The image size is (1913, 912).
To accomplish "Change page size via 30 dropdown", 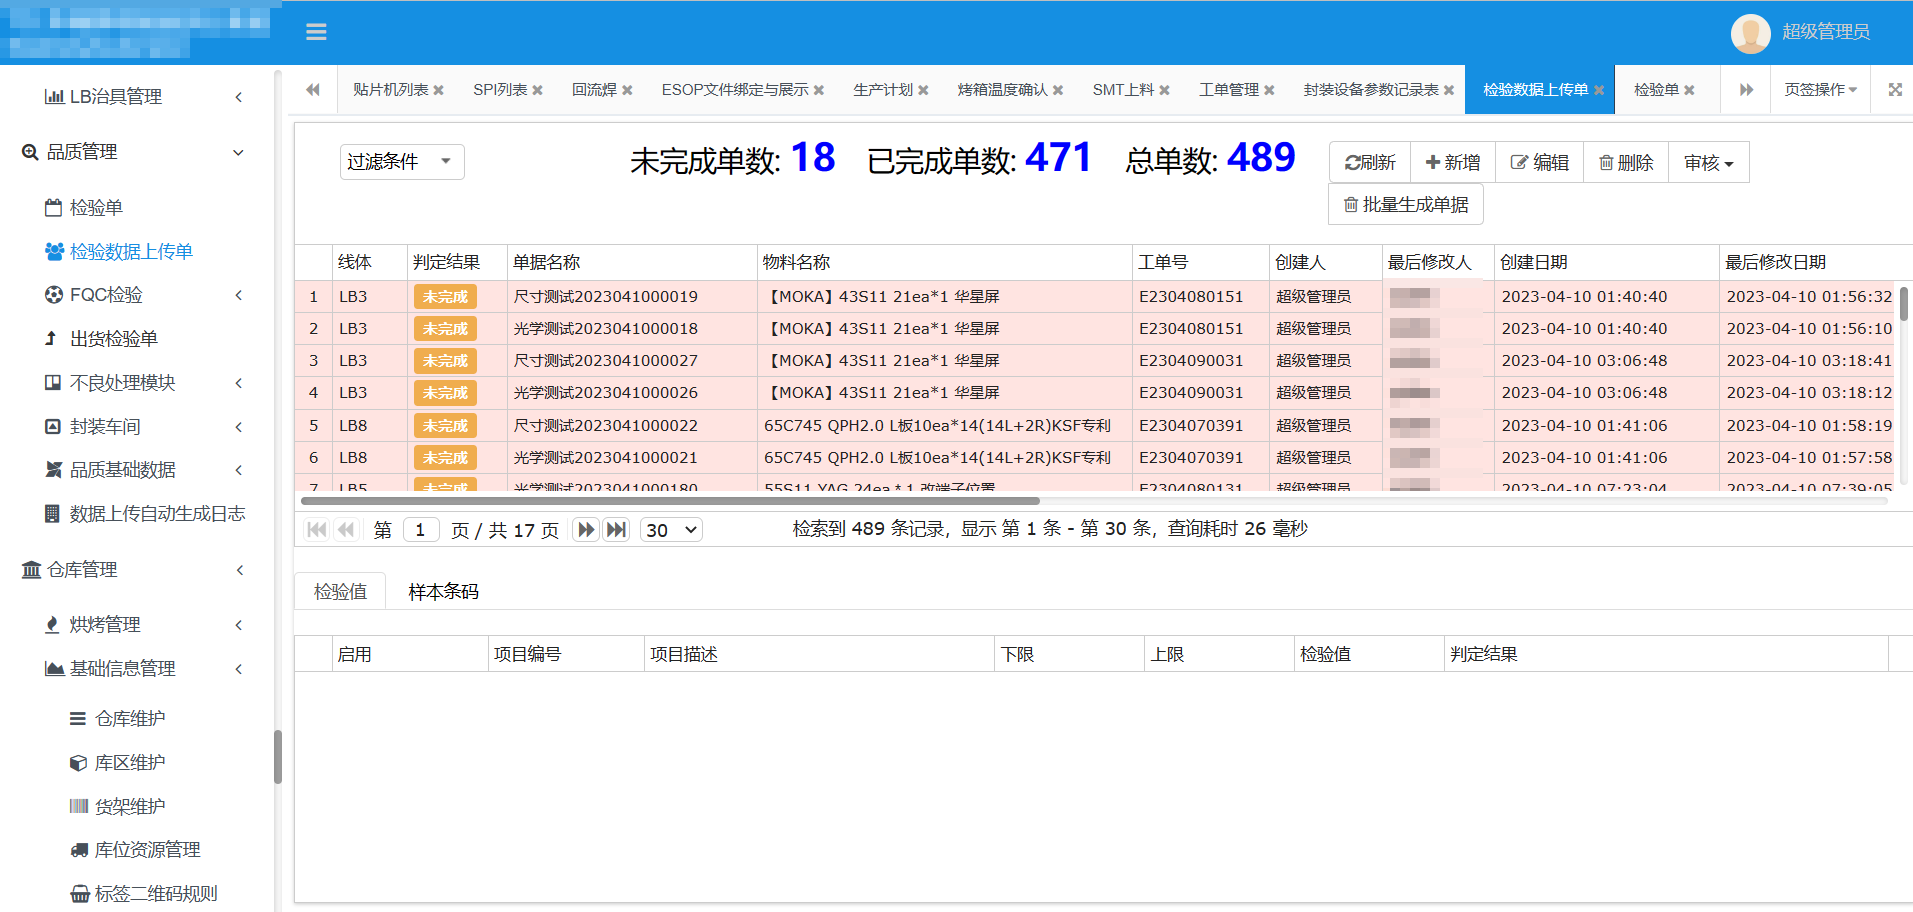I will tap(670, 529).
